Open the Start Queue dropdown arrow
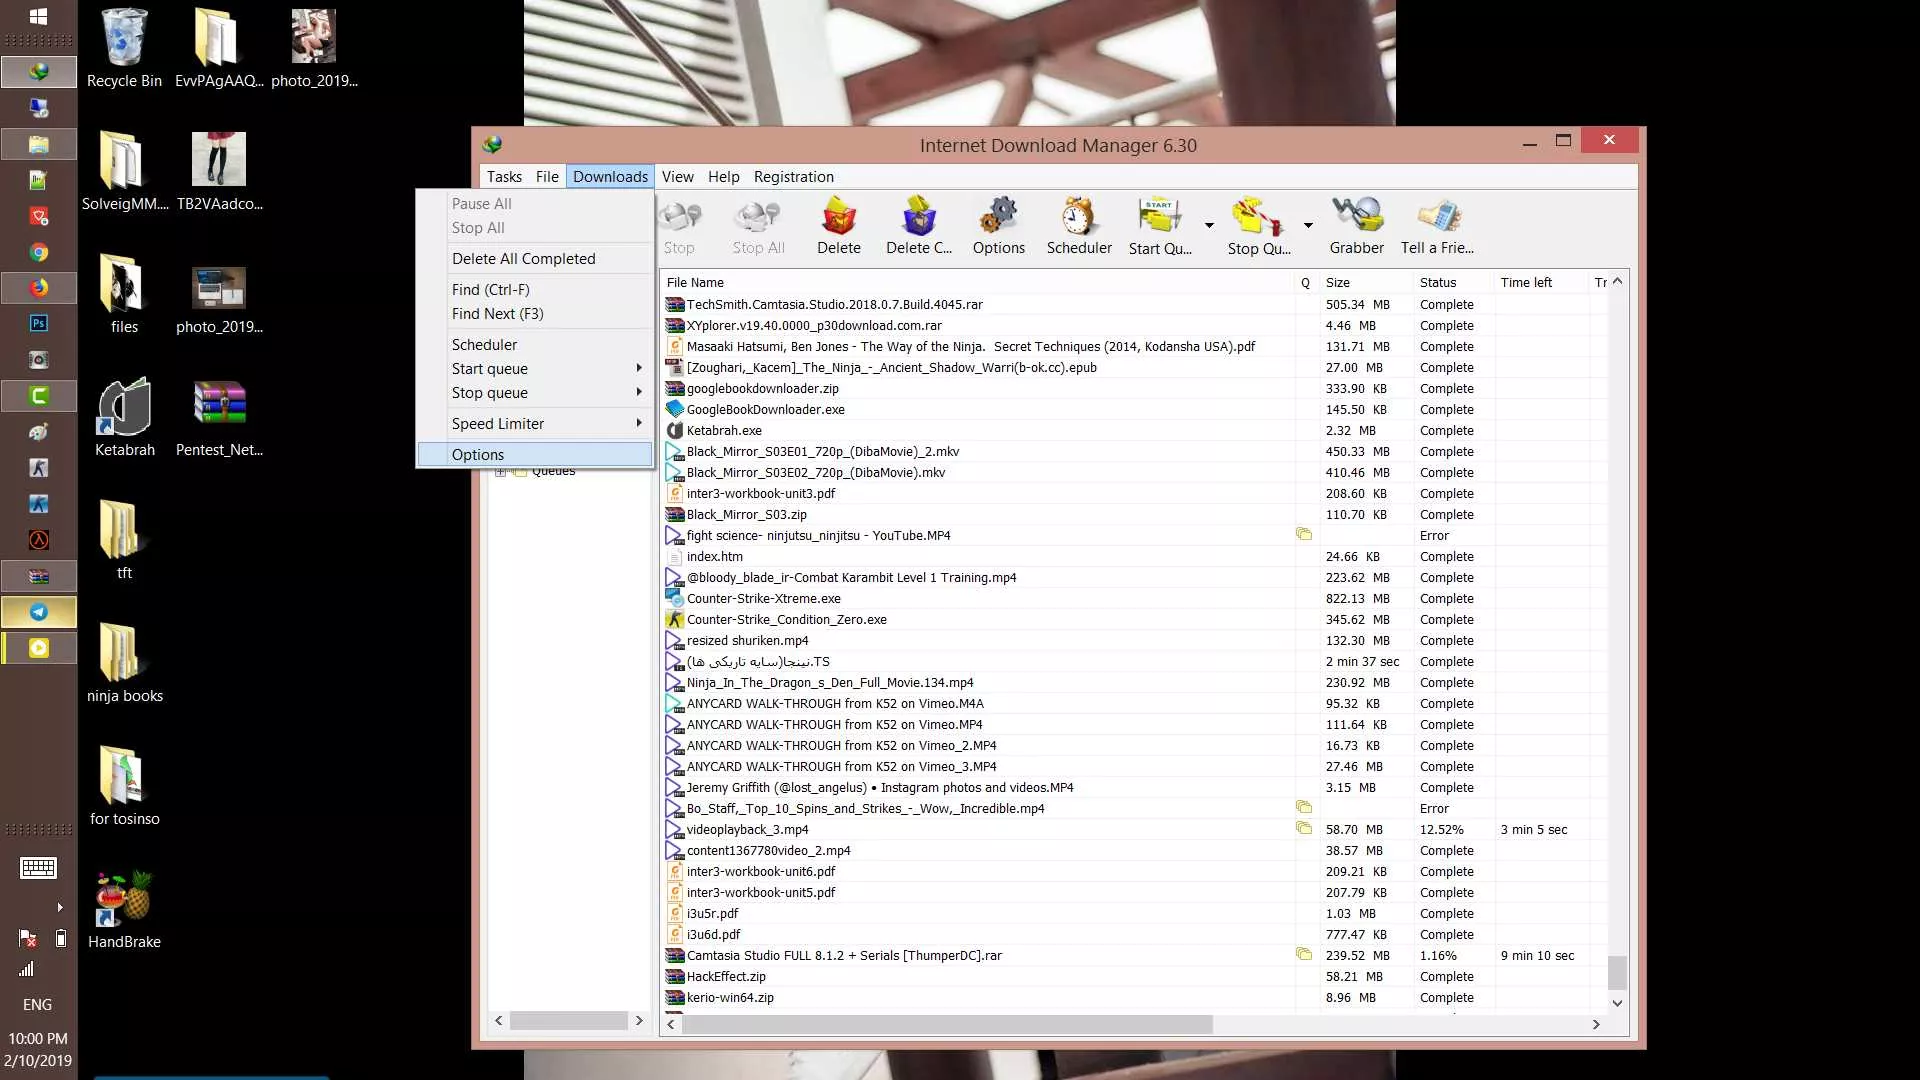 (x=1209, y=226)
